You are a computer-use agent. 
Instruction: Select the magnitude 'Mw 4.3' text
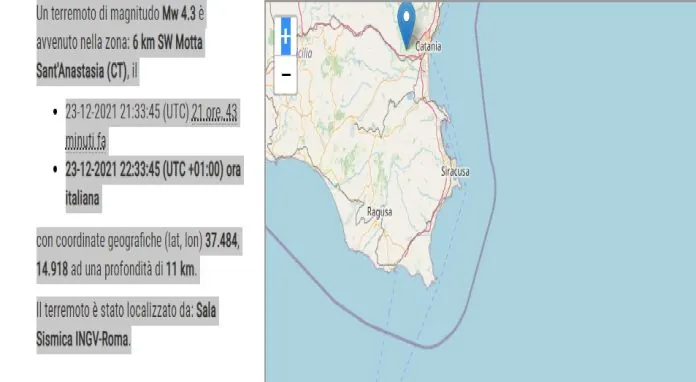[178, 14]
